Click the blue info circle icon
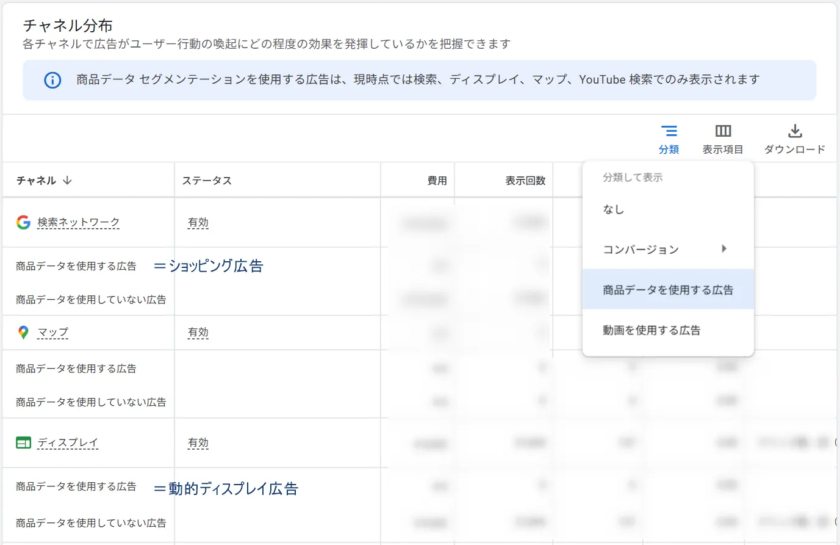This screenshot has width=840, height=545. coord(52,80)
